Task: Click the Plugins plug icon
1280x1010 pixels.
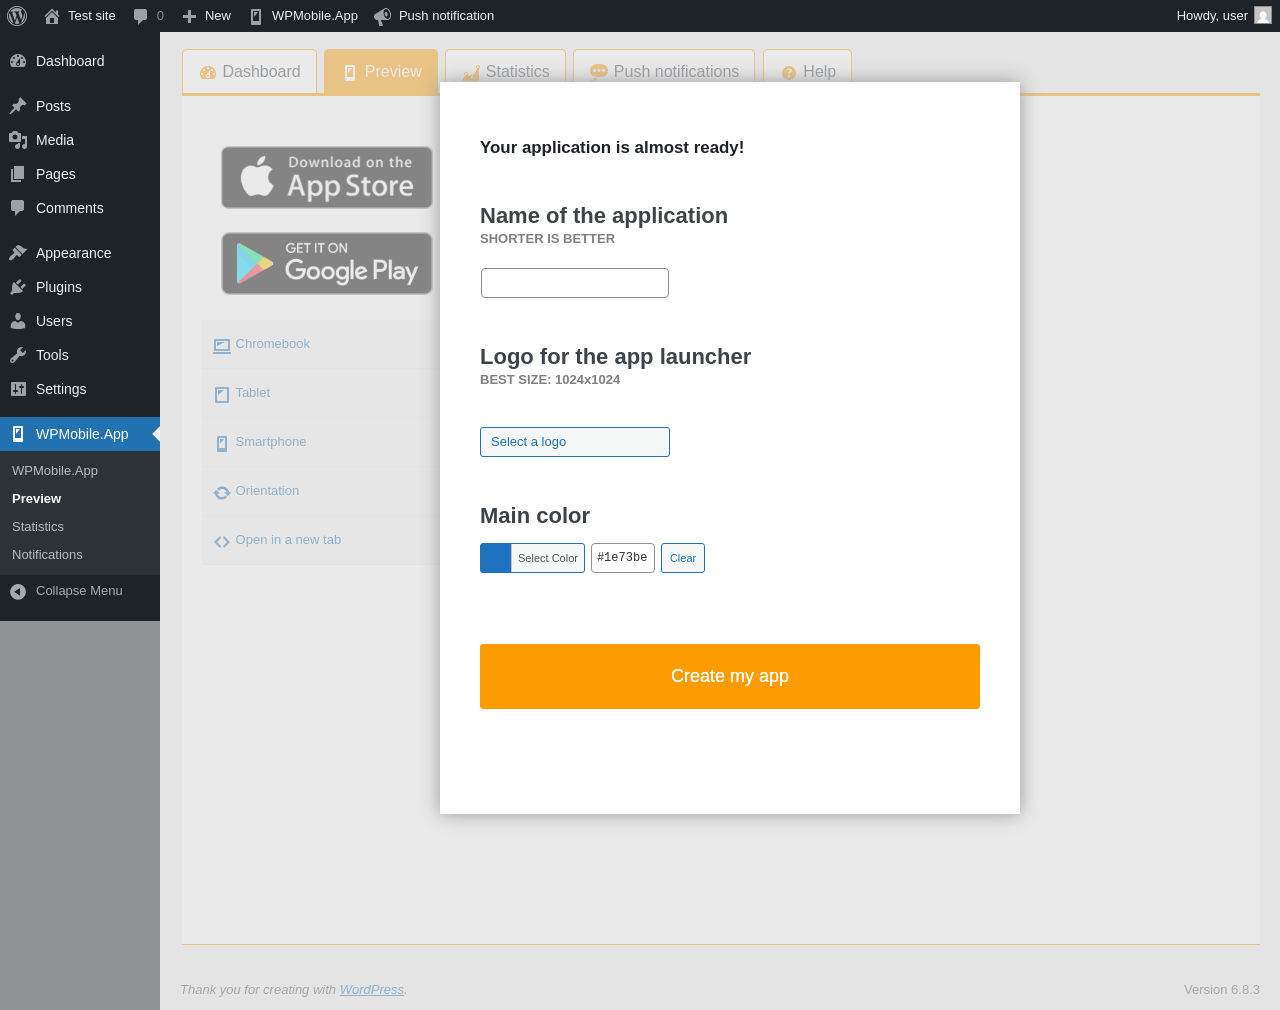Action: click(18, 287)
